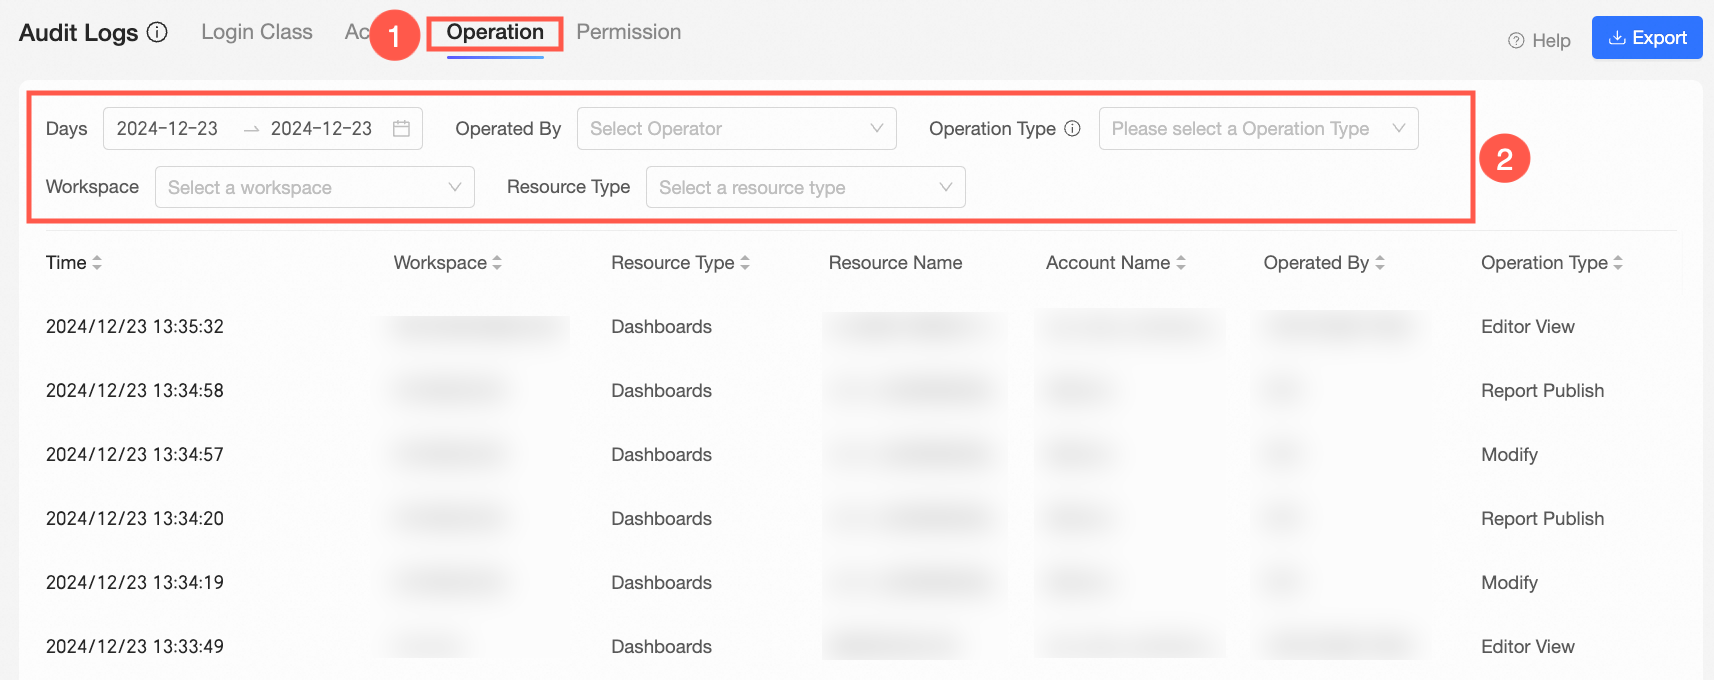Click Report Publish in the 13:34:58 row

tap(1543, 391)
